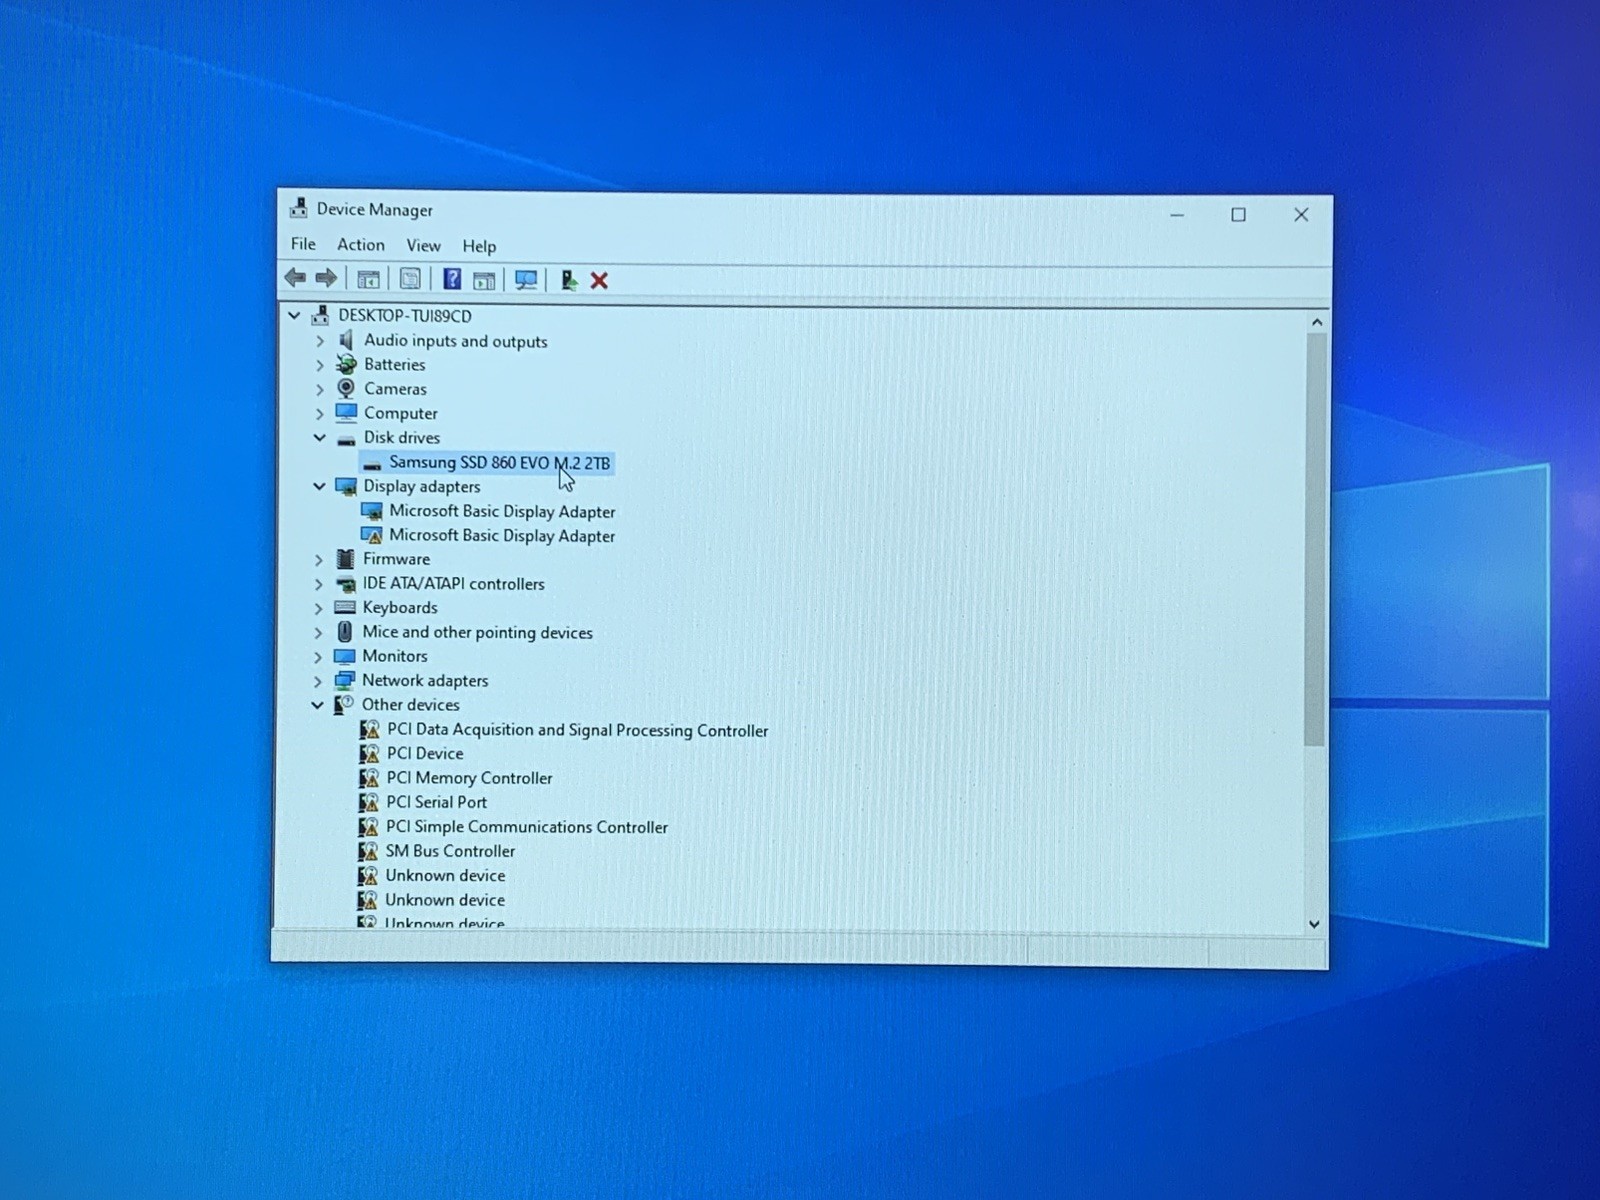Select second Microsoft Basic Display Adapter with warning
The width and height of the screenshot is (1600, 1200).
tap(502, 536)
